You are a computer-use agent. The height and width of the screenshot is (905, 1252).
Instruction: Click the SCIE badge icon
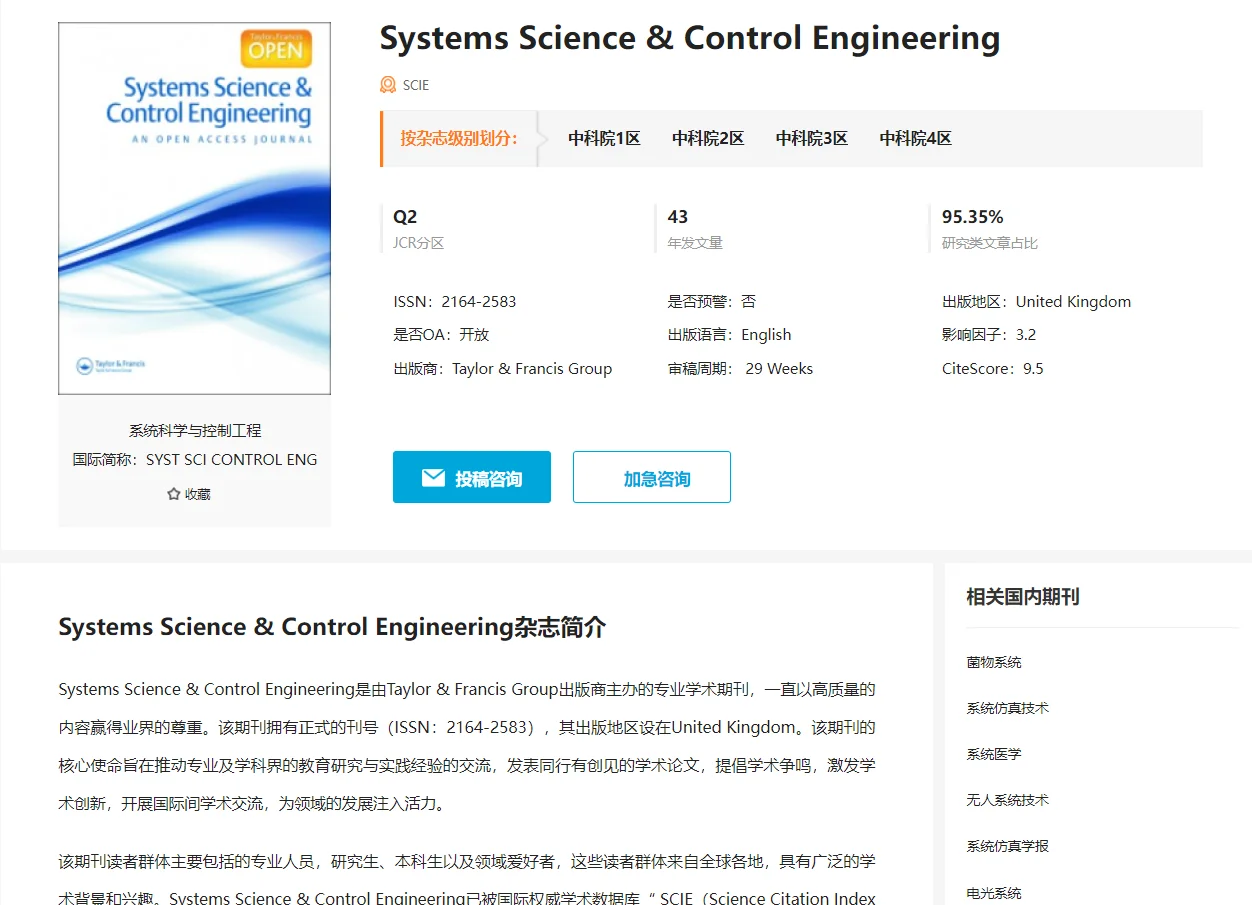pyautogui.click(x=388, y=85)
